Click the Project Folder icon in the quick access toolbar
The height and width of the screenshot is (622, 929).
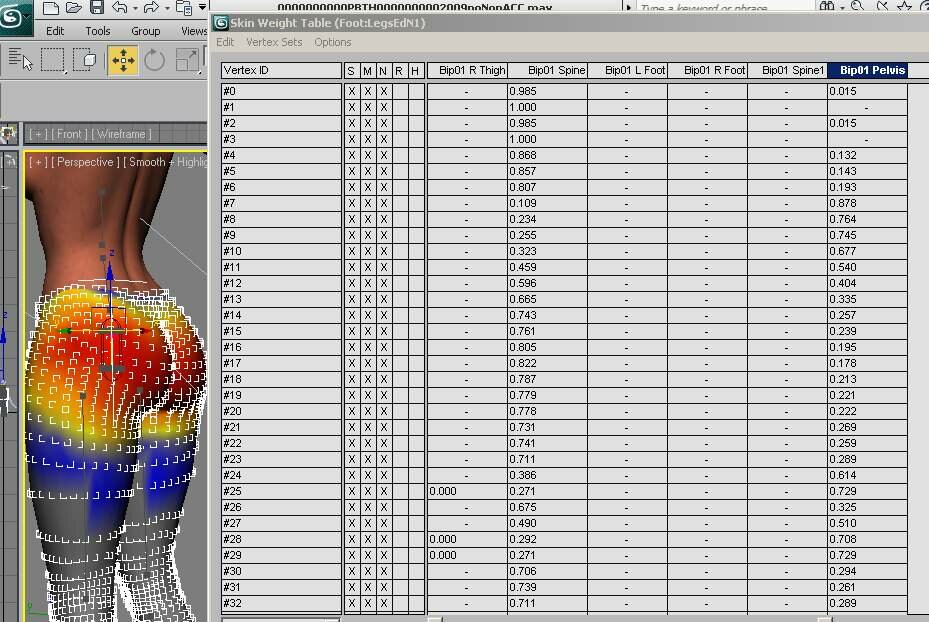184,8
